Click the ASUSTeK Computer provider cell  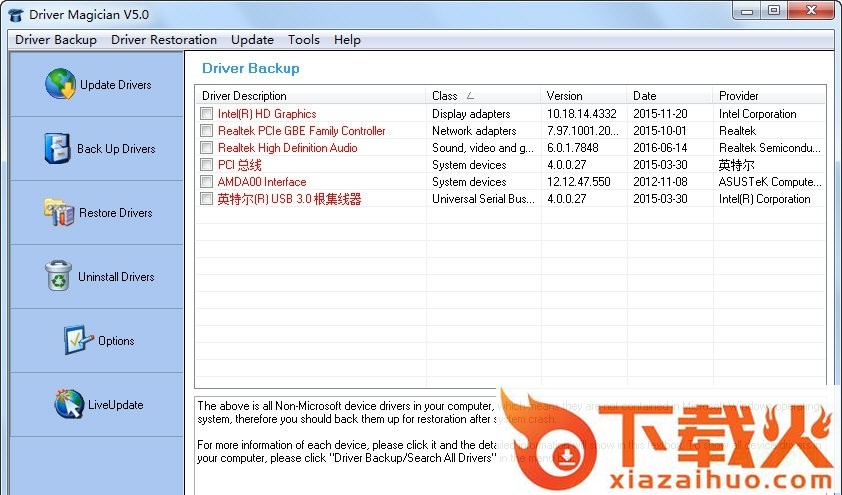click(x=770, y=181)
